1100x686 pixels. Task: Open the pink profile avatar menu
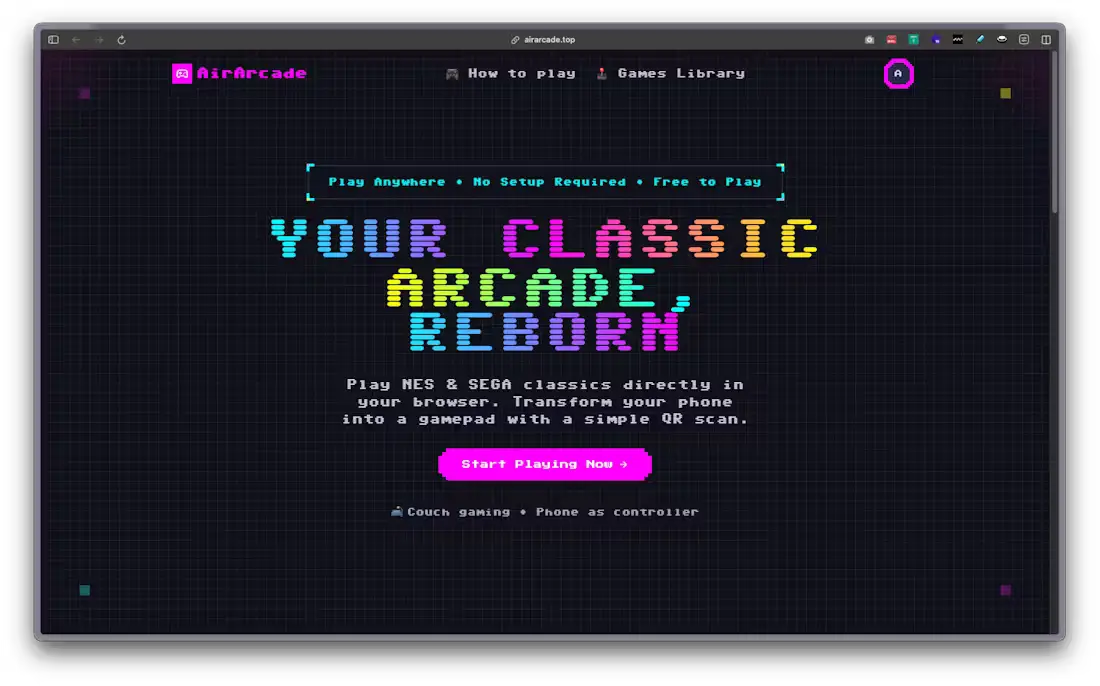898,73
